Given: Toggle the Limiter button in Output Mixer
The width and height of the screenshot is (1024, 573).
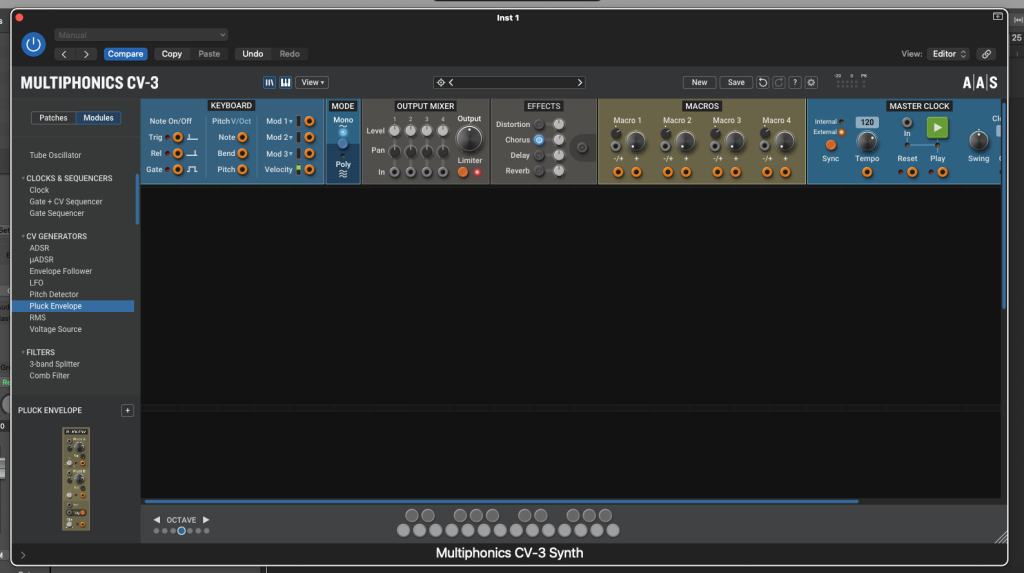Looking at the screenshot, I should (463, 172).
